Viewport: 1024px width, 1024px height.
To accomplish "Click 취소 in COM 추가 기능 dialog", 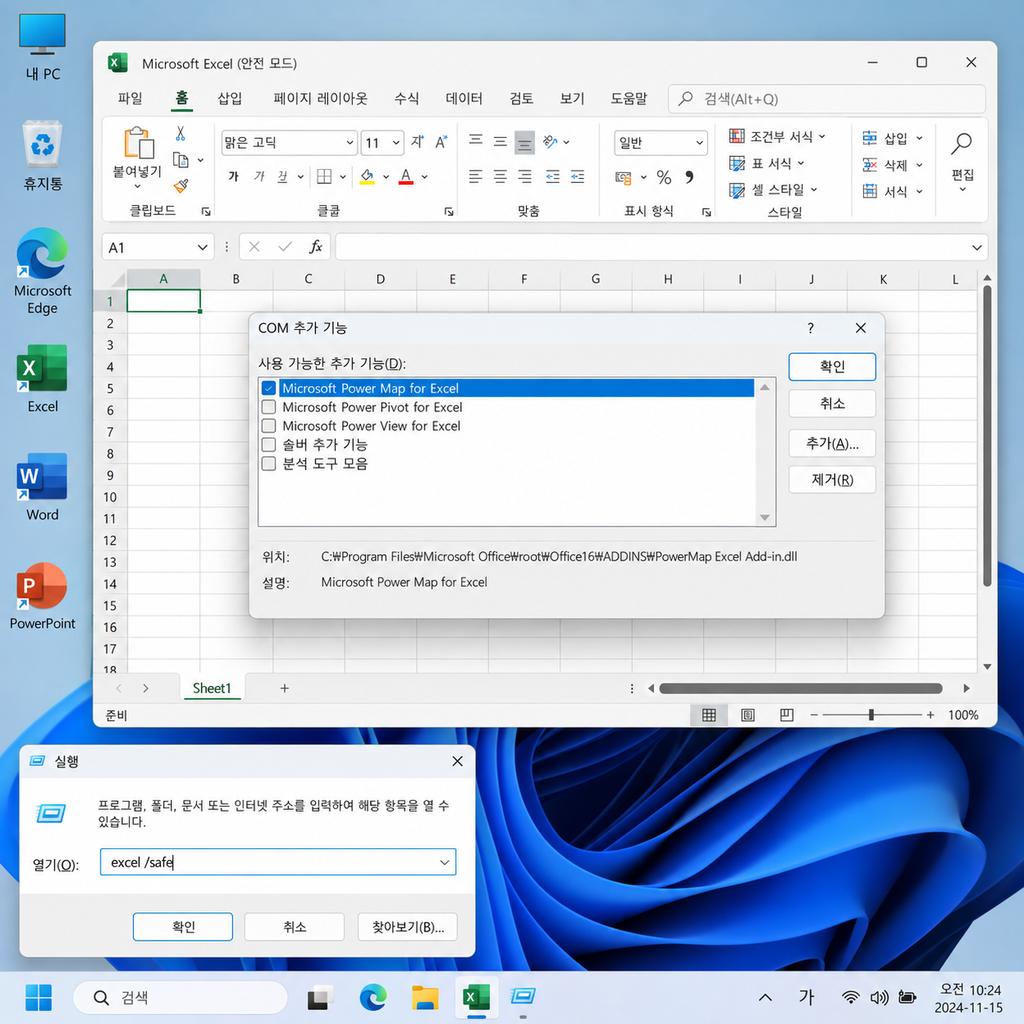I will click(832, 404).
